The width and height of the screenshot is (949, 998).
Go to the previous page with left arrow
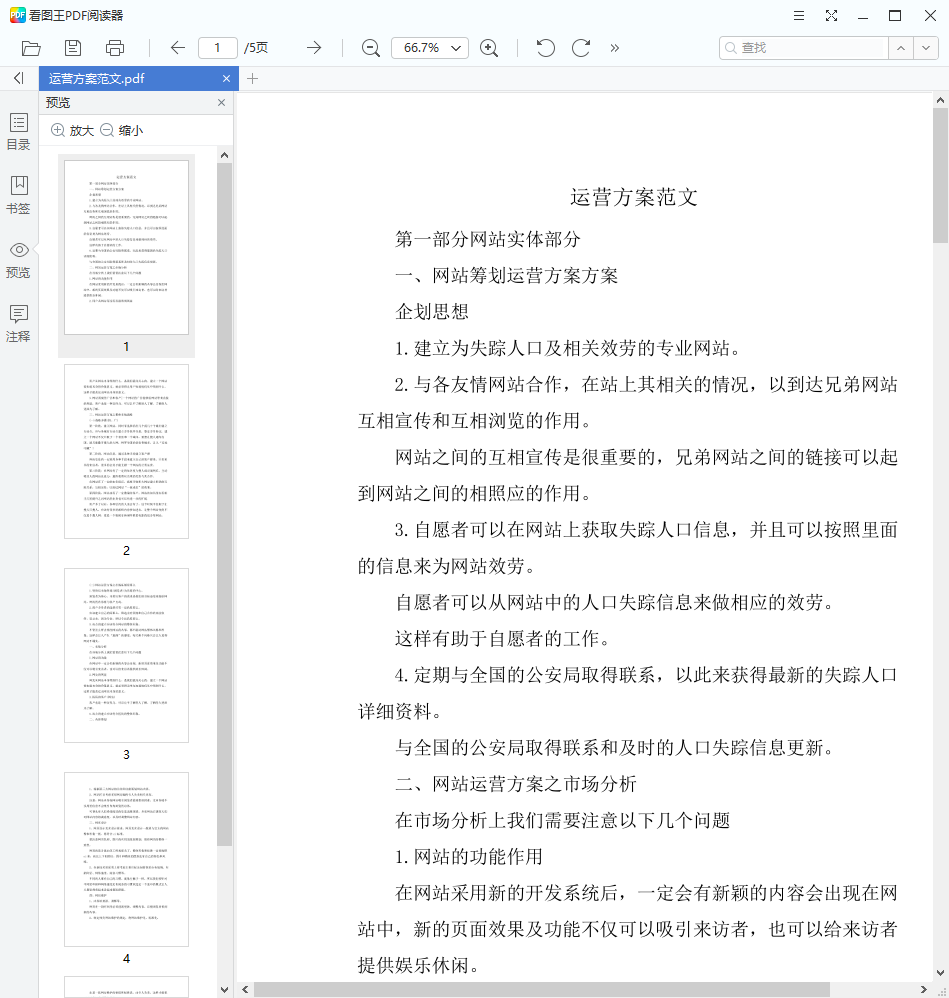point(178,48)
